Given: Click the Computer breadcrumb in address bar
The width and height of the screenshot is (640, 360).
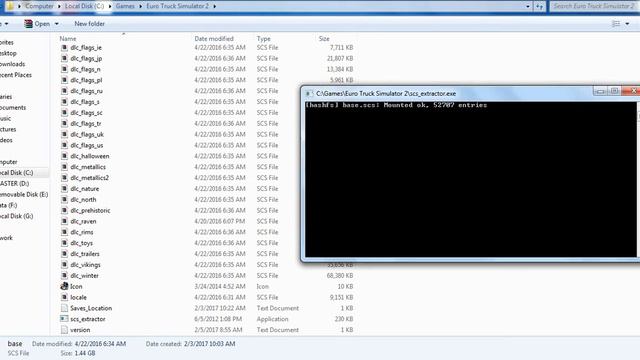Looking at the screenshot, I should click(39, 6).
